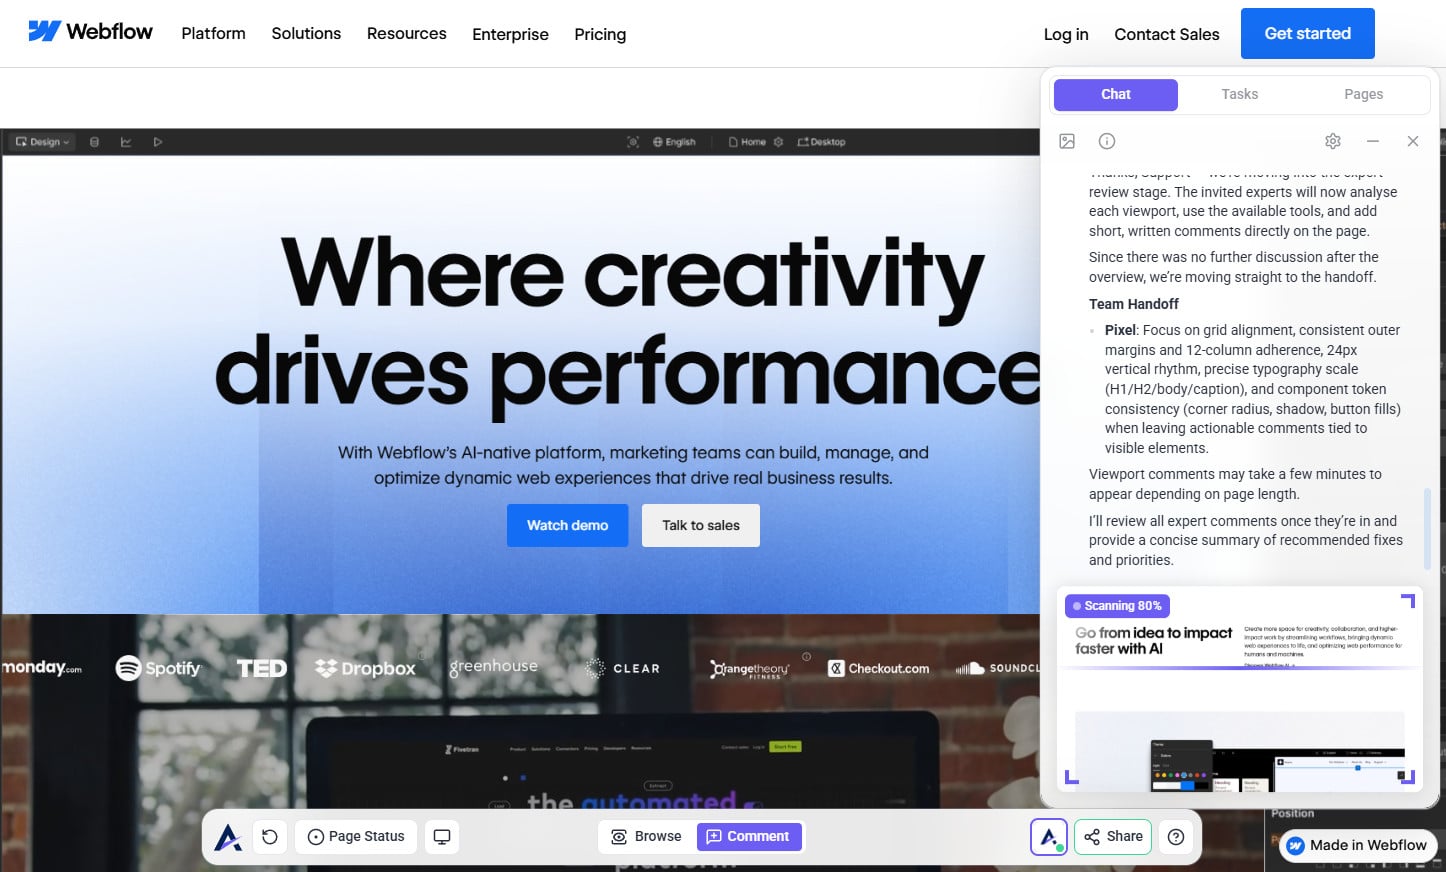Expand the Resources menu
Image resolution: width=1446 pixels, height=872 pixels.
coord(406,34)
